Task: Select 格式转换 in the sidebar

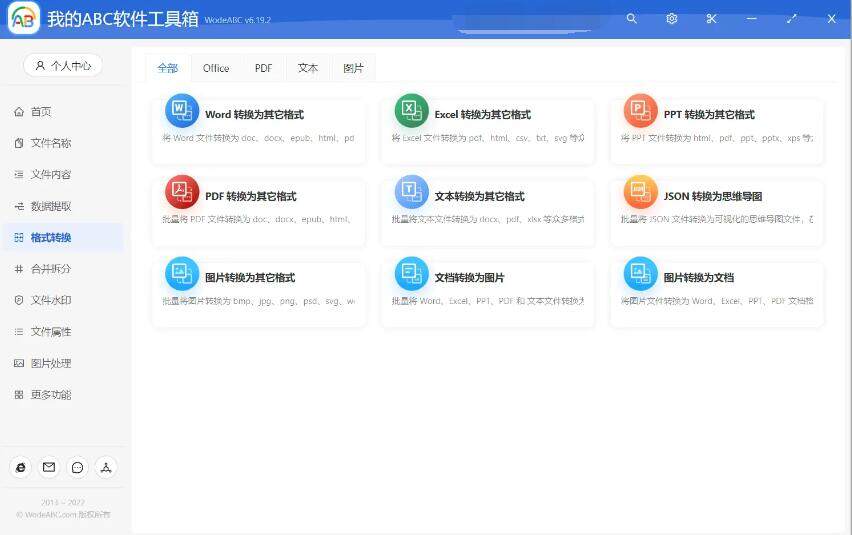Action: tap(62, 237)
